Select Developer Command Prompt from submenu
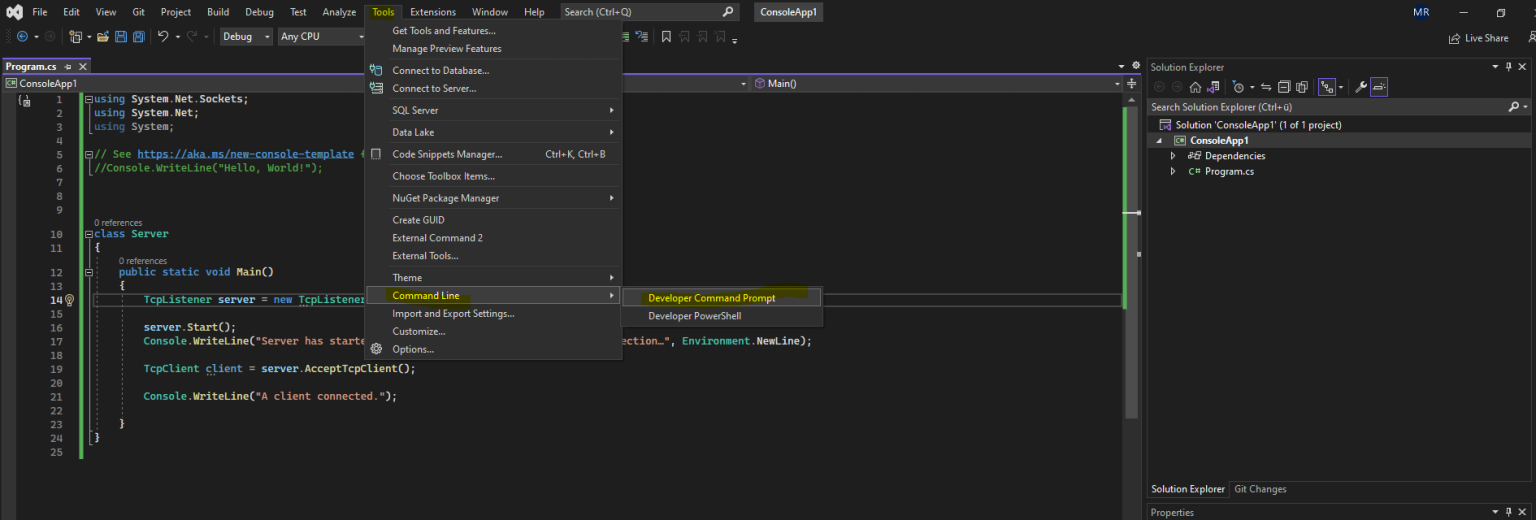The height and width of the screenshot is (520, 1536). click(x=711, y=298)
